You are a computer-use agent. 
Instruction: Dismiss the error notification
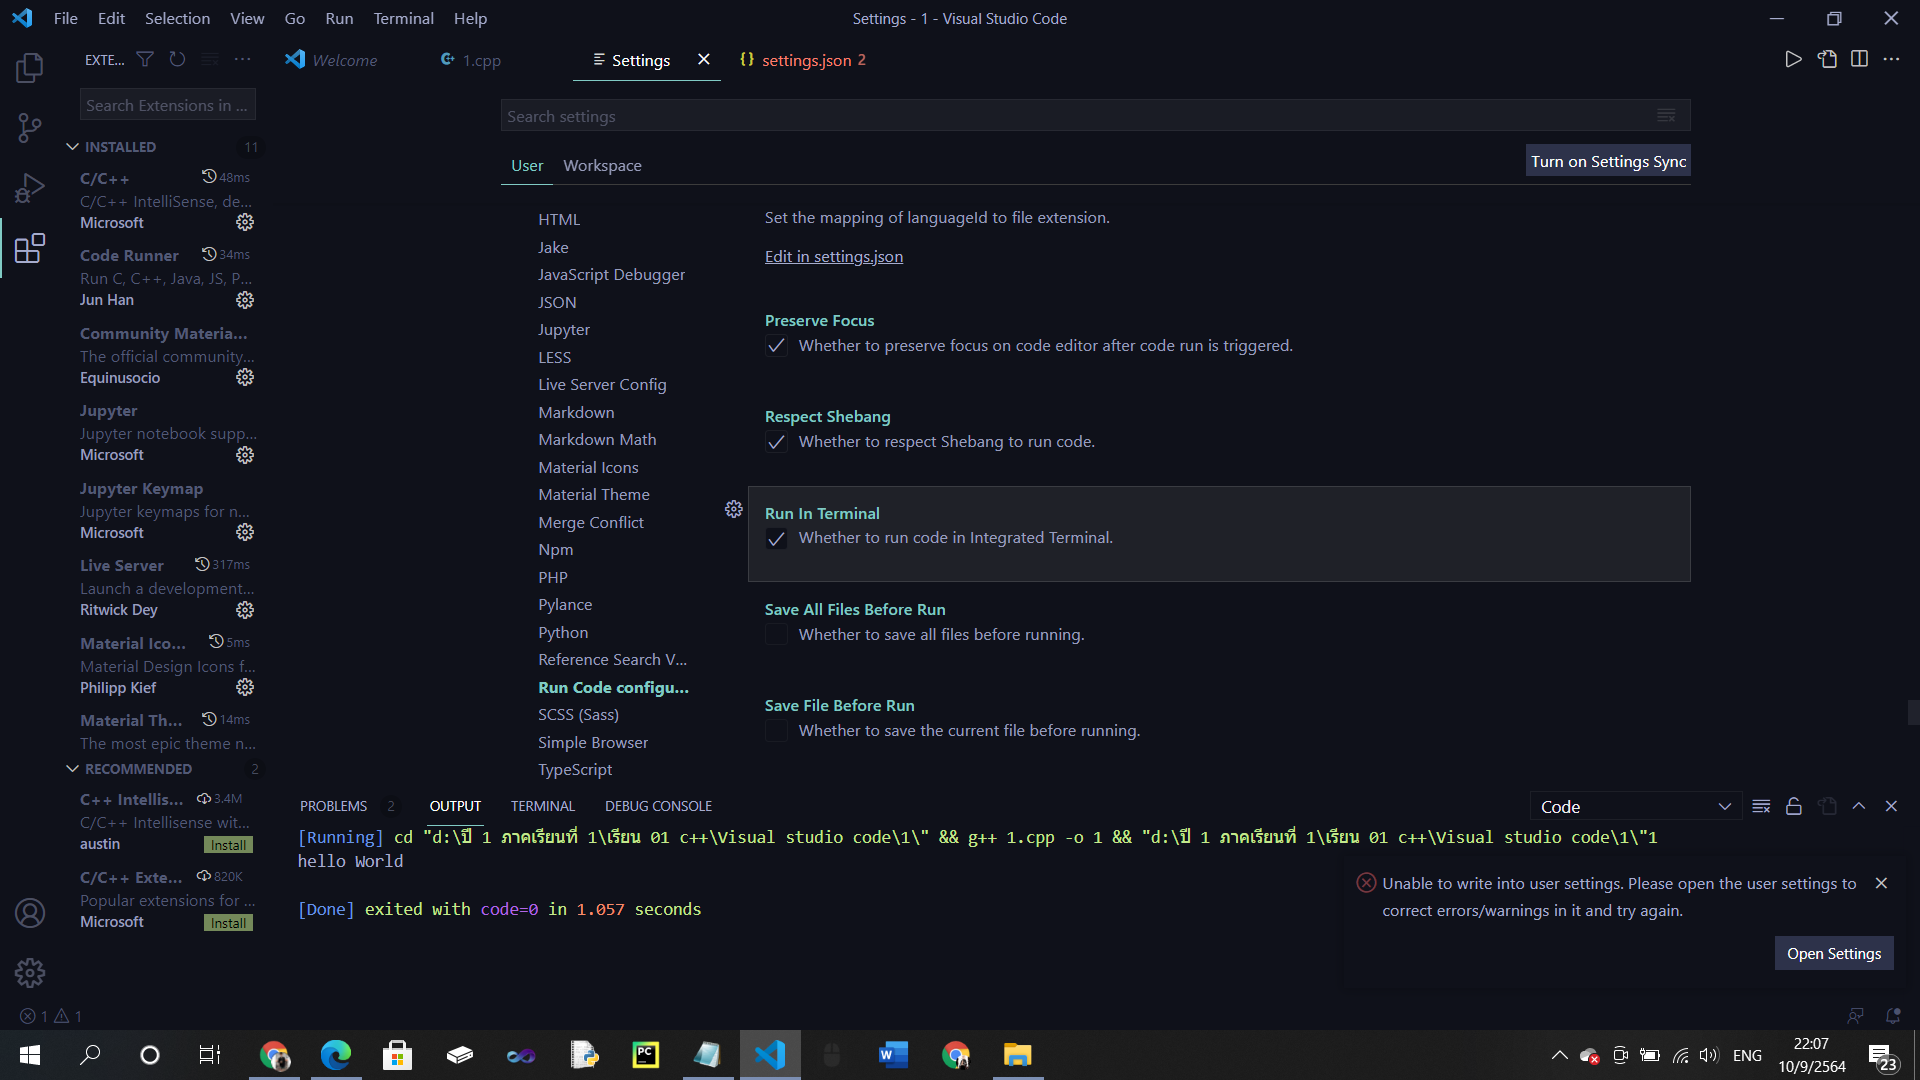1881,884
